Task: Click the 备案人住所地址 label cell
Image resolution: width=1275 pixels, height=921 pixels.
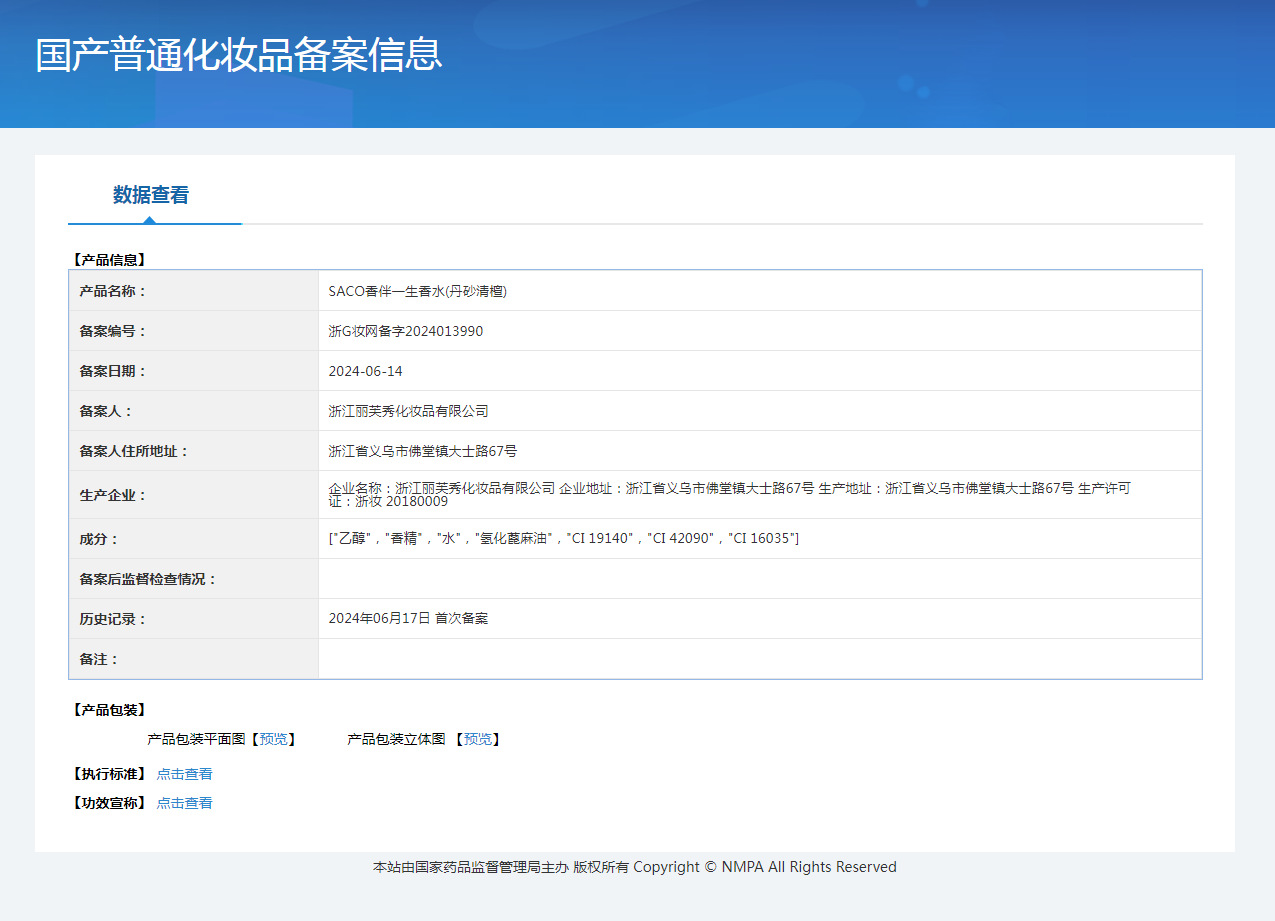Action: 194,451
